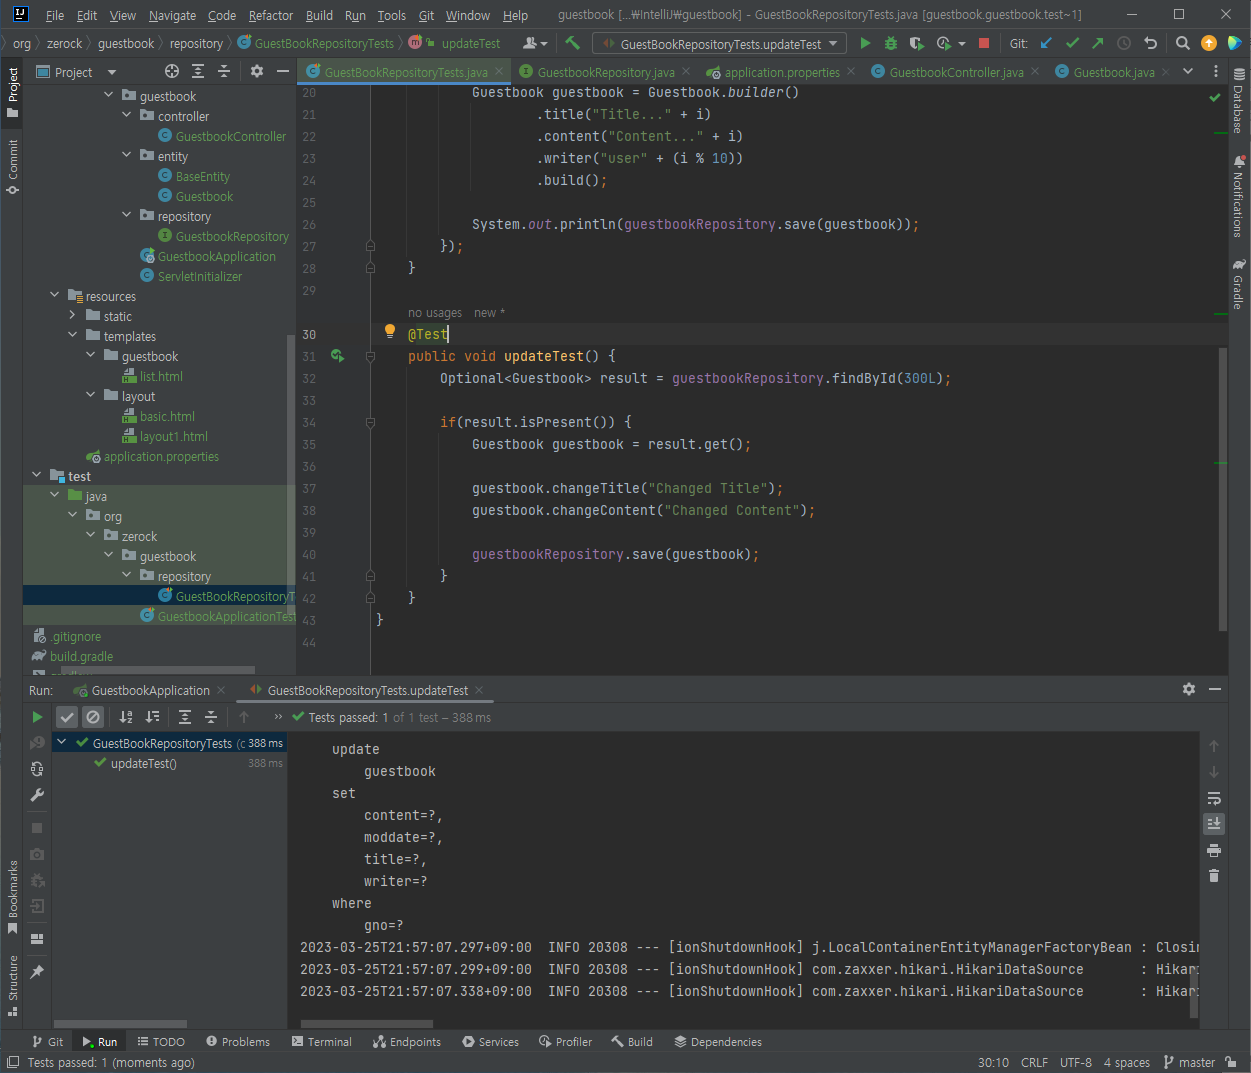Open Search Everywhere magnifier icon
Screen dimensions: 1251x1073
pos(1183,43)
